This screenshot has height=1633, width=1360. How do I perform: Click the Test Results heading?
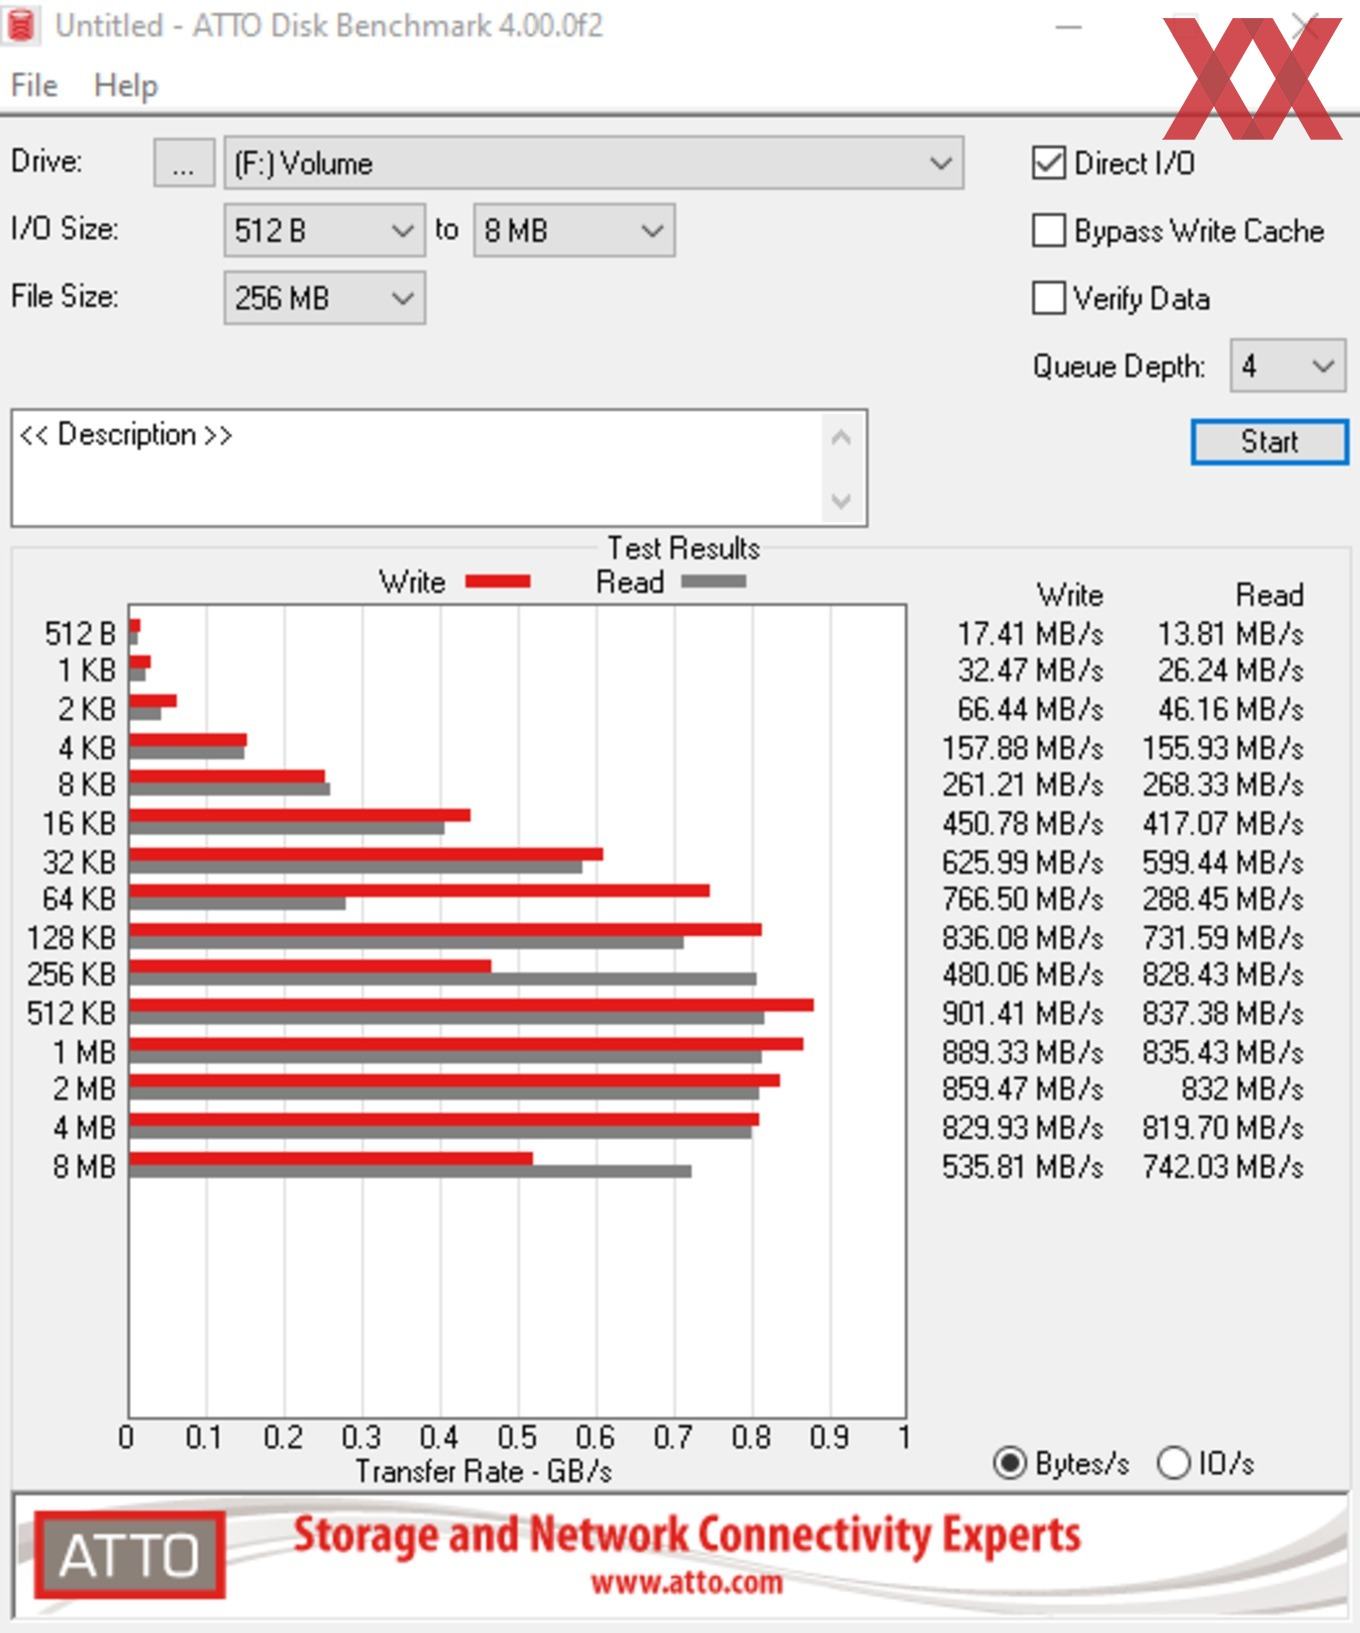click(684, 548)
